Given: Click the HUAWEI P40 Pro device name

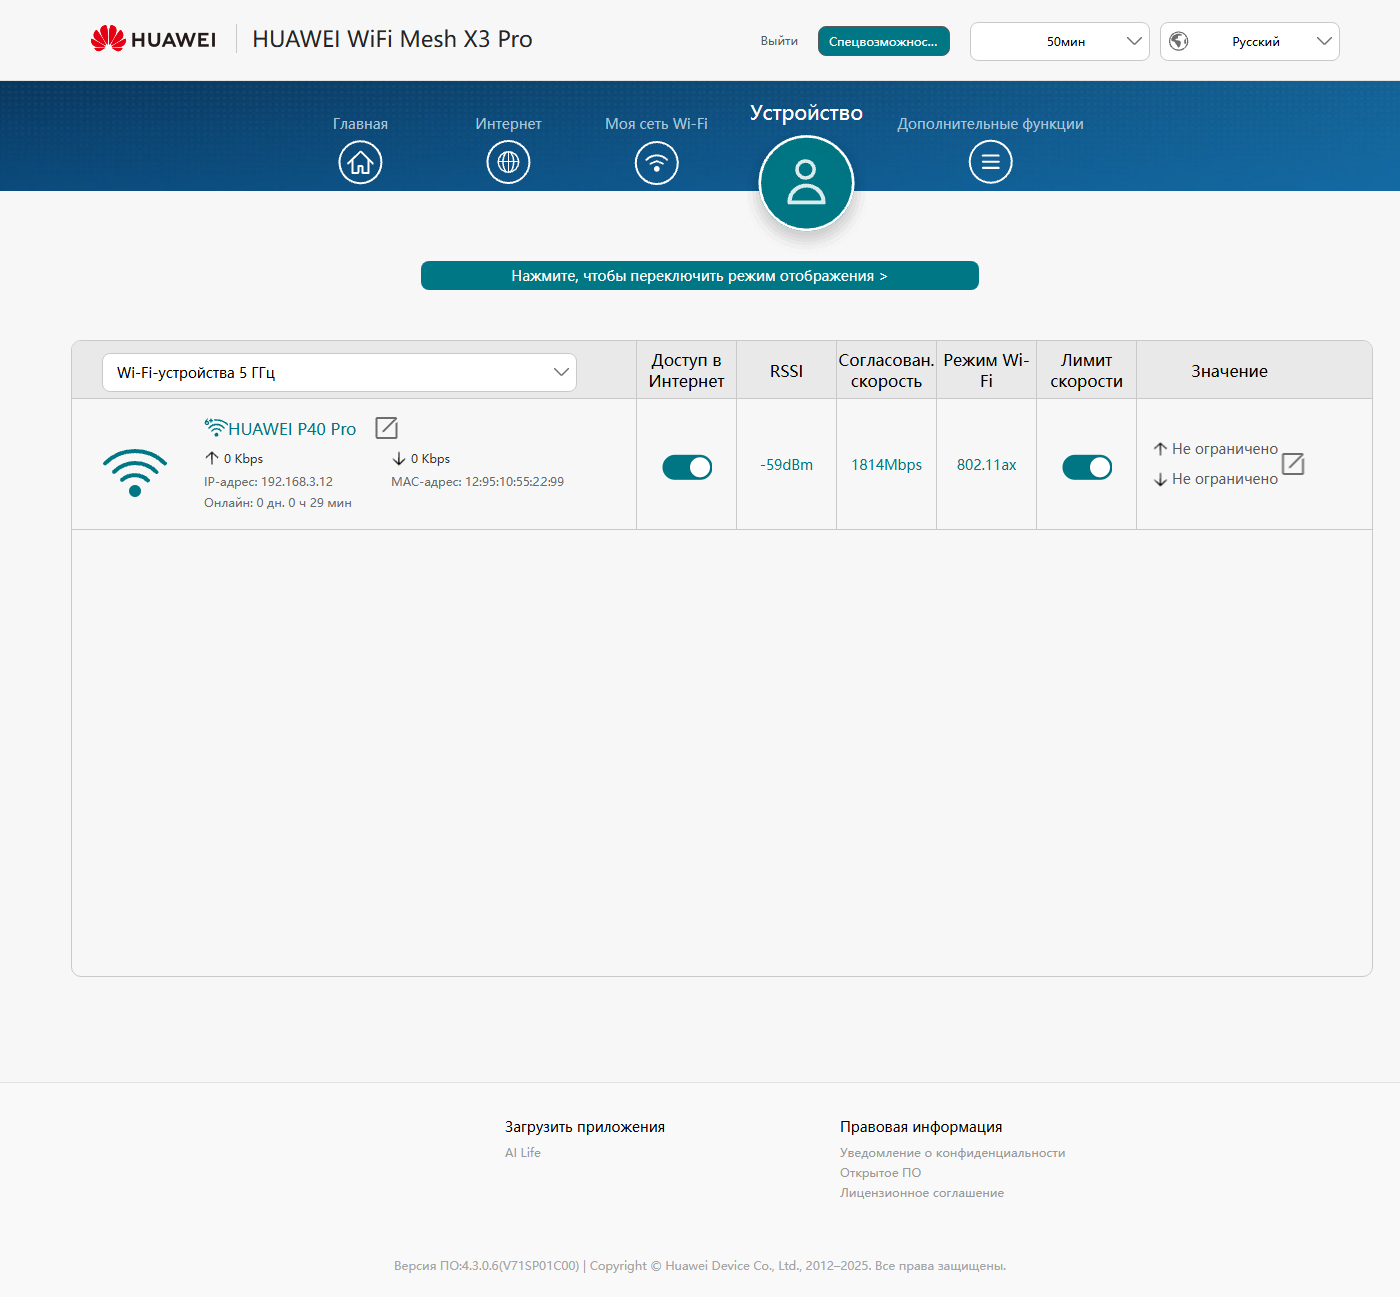Looking at the screenshot, I should pos(292,429).
